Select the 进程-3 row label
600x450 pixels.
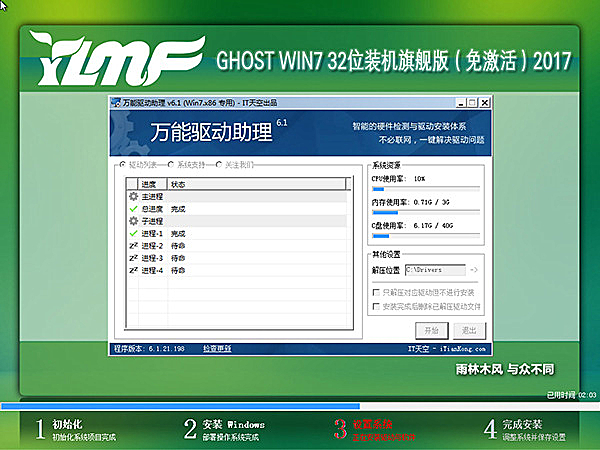152,258
